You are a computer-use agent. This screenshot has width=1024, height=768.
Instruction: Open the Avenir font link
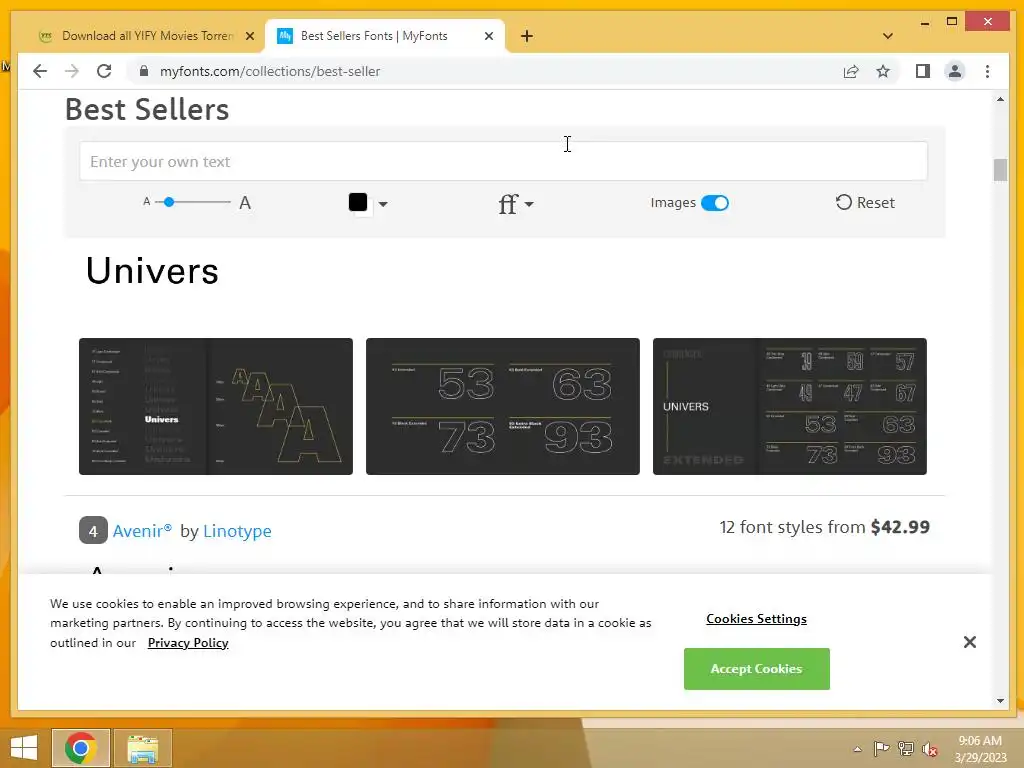(142, 531)
